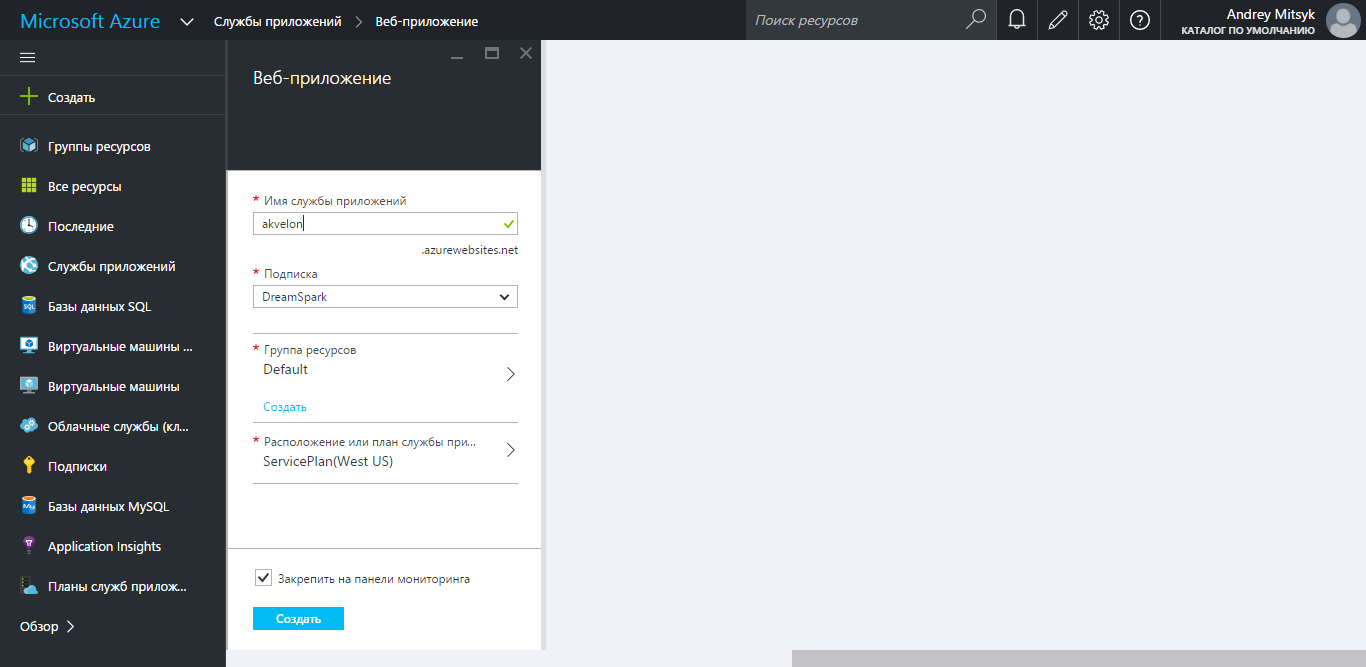Click the Subscriptions key icon
The image size is (1366, 667).
pos(29,466)
